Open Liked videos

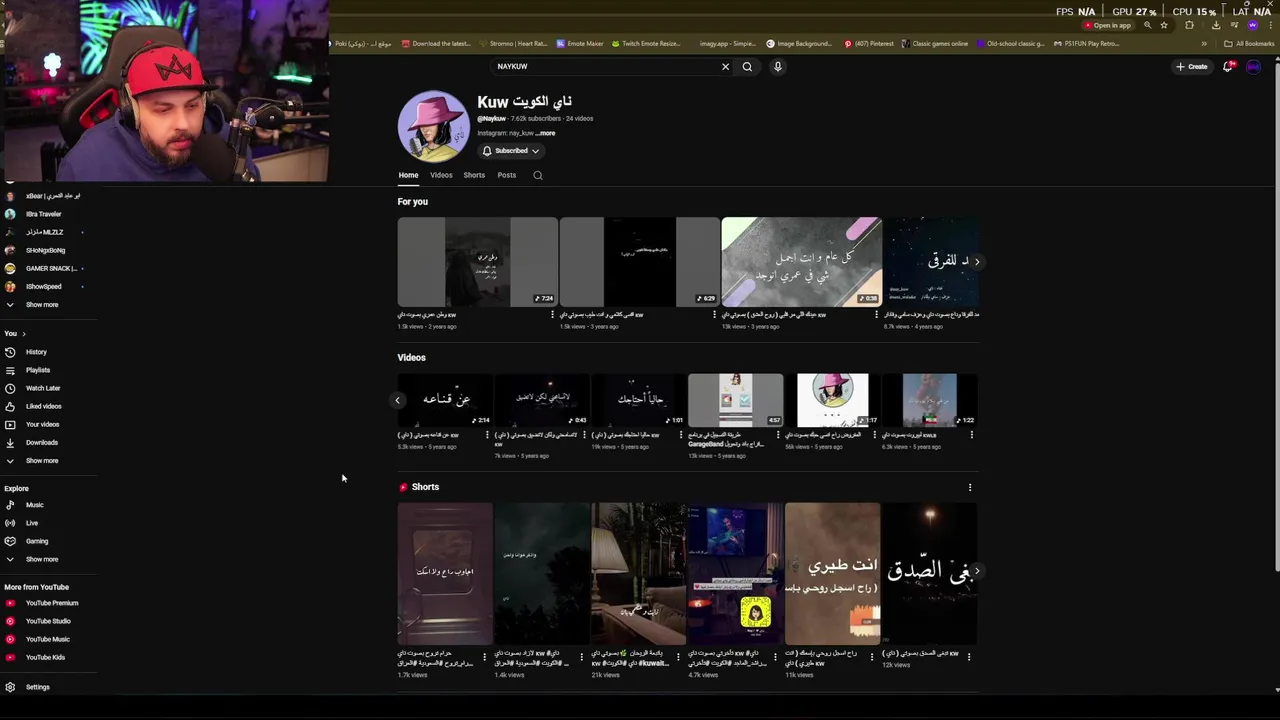pos(43,406)
